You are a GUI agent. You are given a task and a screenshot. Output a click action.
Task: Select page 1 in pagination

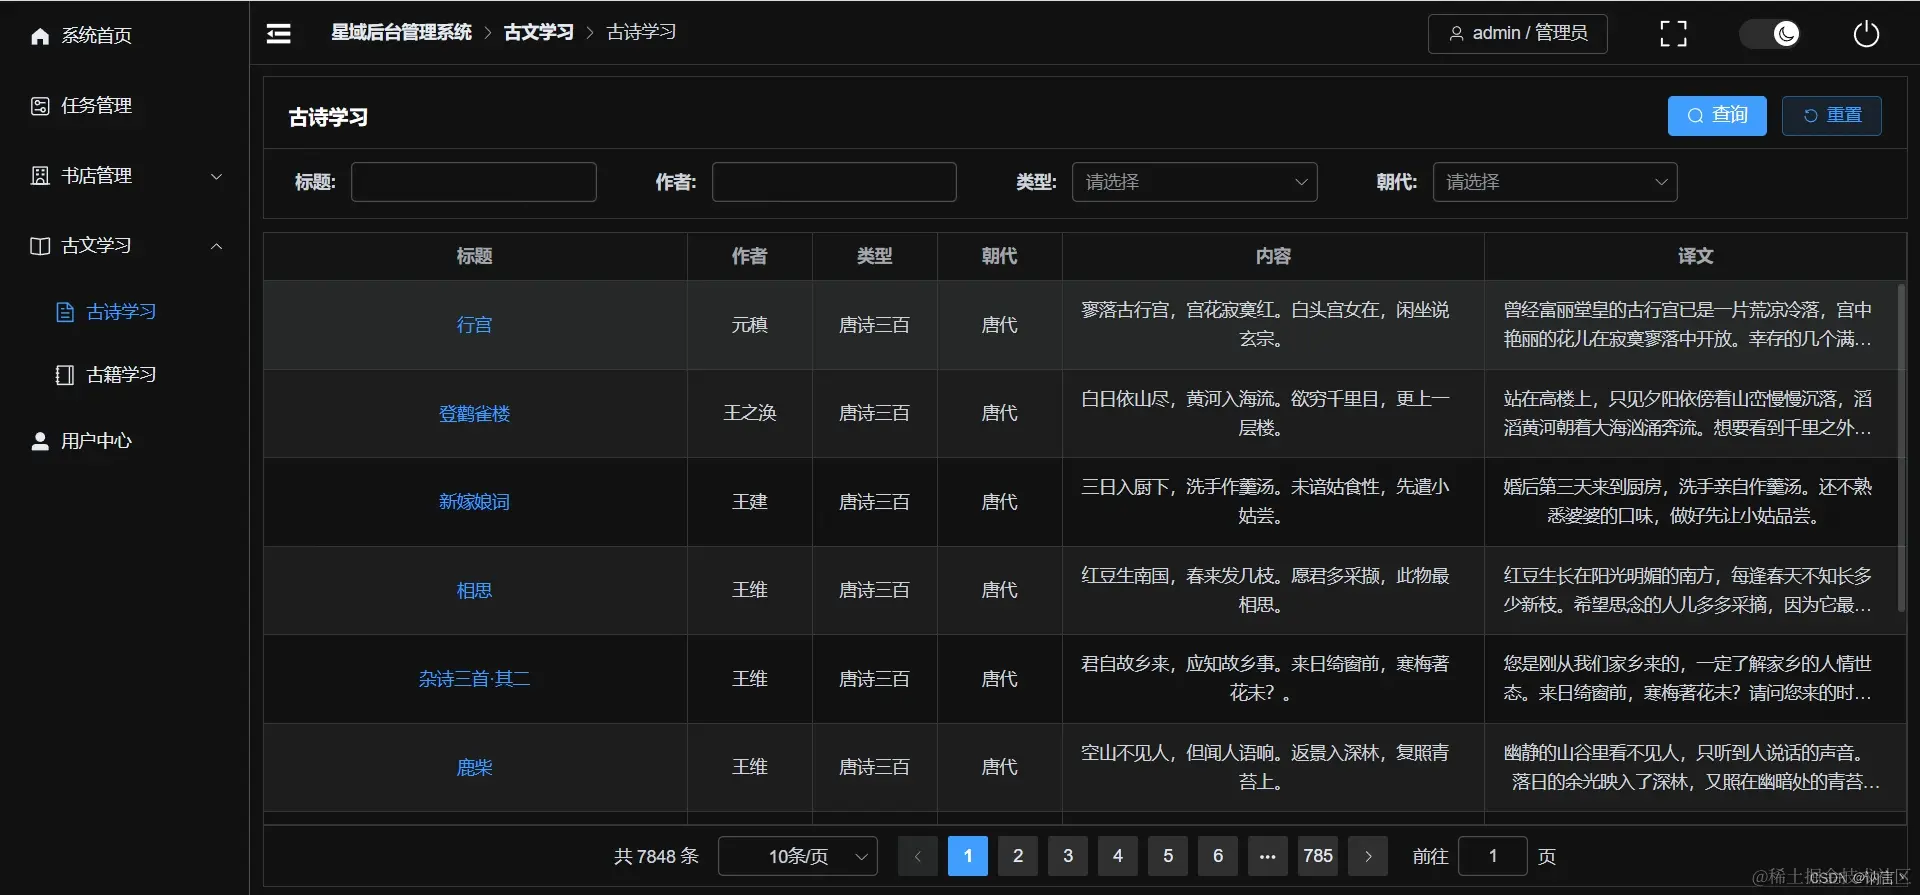click(x=967, y=856)
